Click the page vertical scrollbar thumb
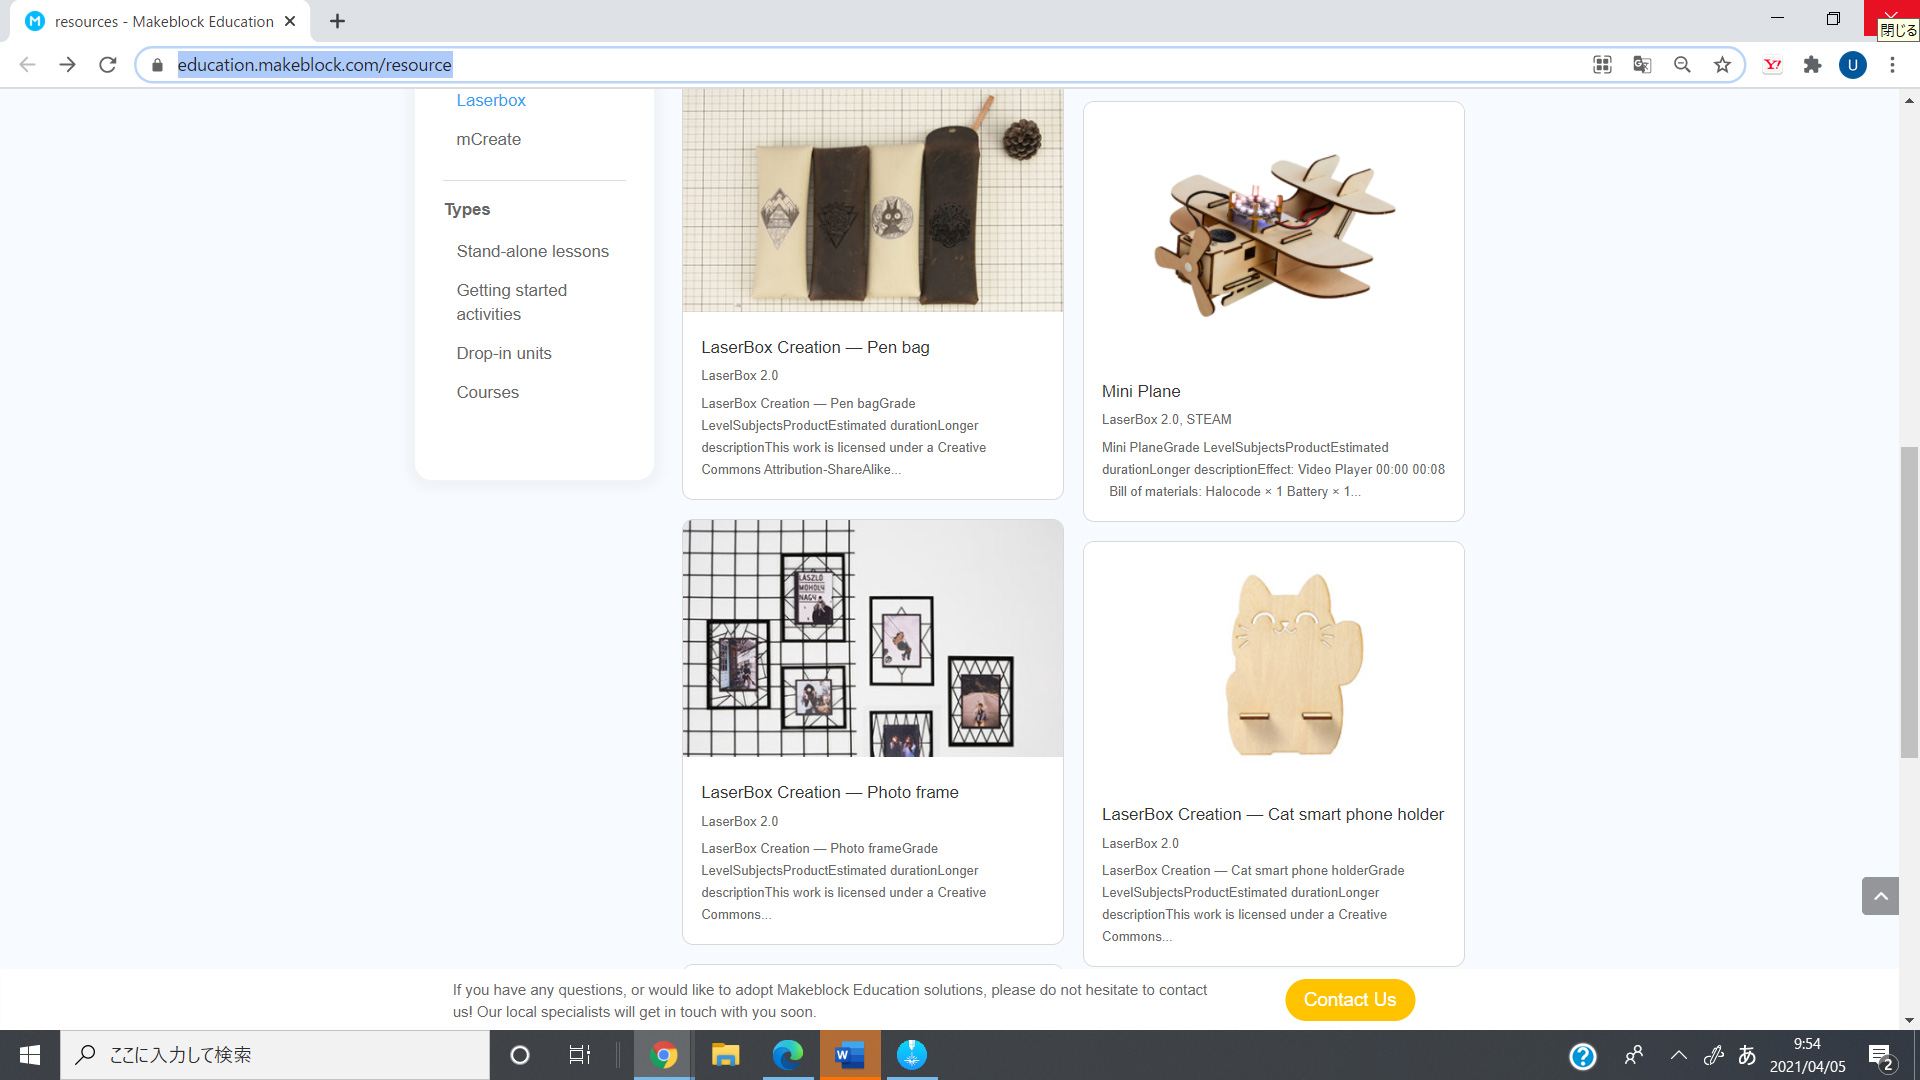Image resolution: width=1920 pixels, height=1080 pixels. (x=1909, y=602)
